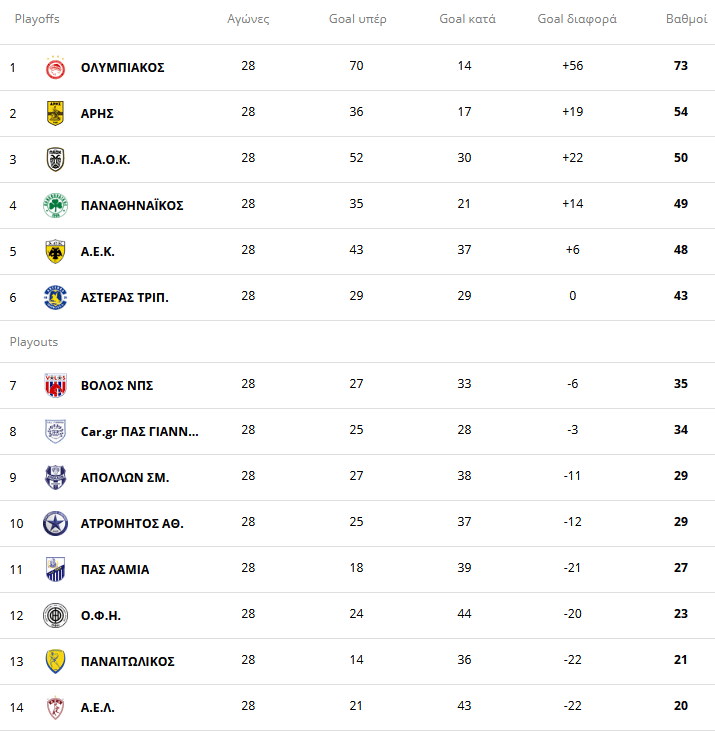This screenshot has height=731, width=715.
Task: Click the Volos NPS club crest
Action: point(55,386)
